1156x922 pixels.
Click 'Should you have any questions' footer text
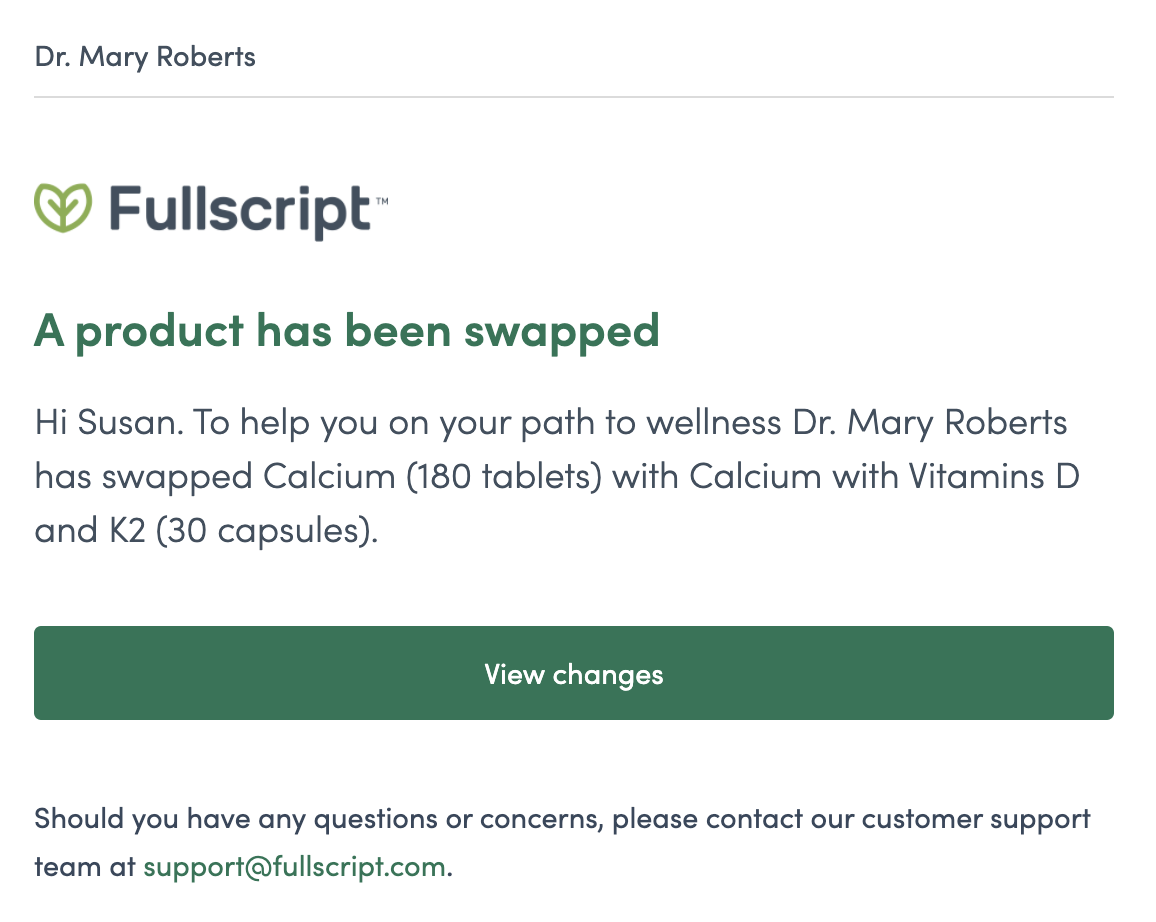236,820
